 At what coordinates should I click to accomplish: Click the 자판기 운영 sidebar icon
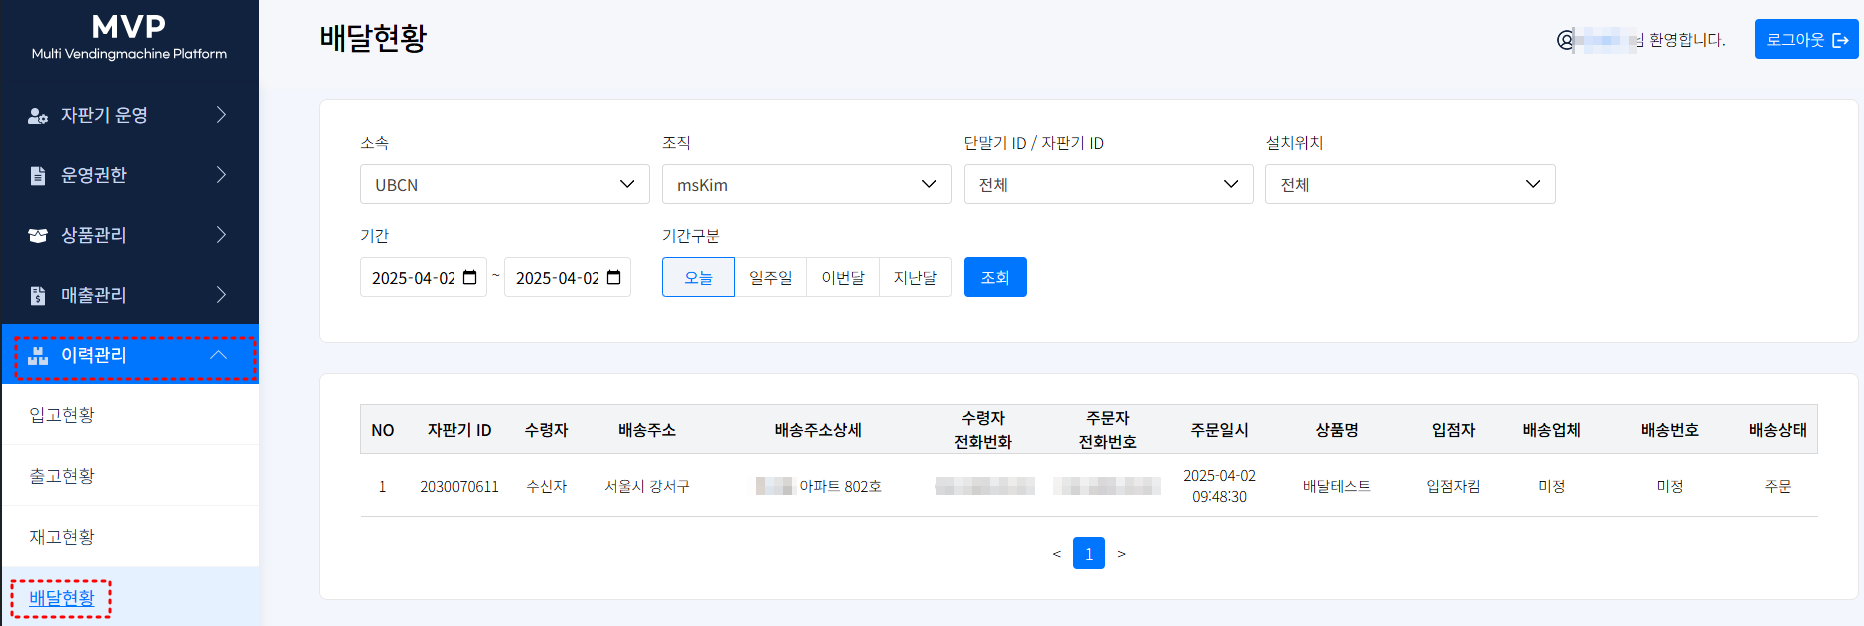point(38,116)
